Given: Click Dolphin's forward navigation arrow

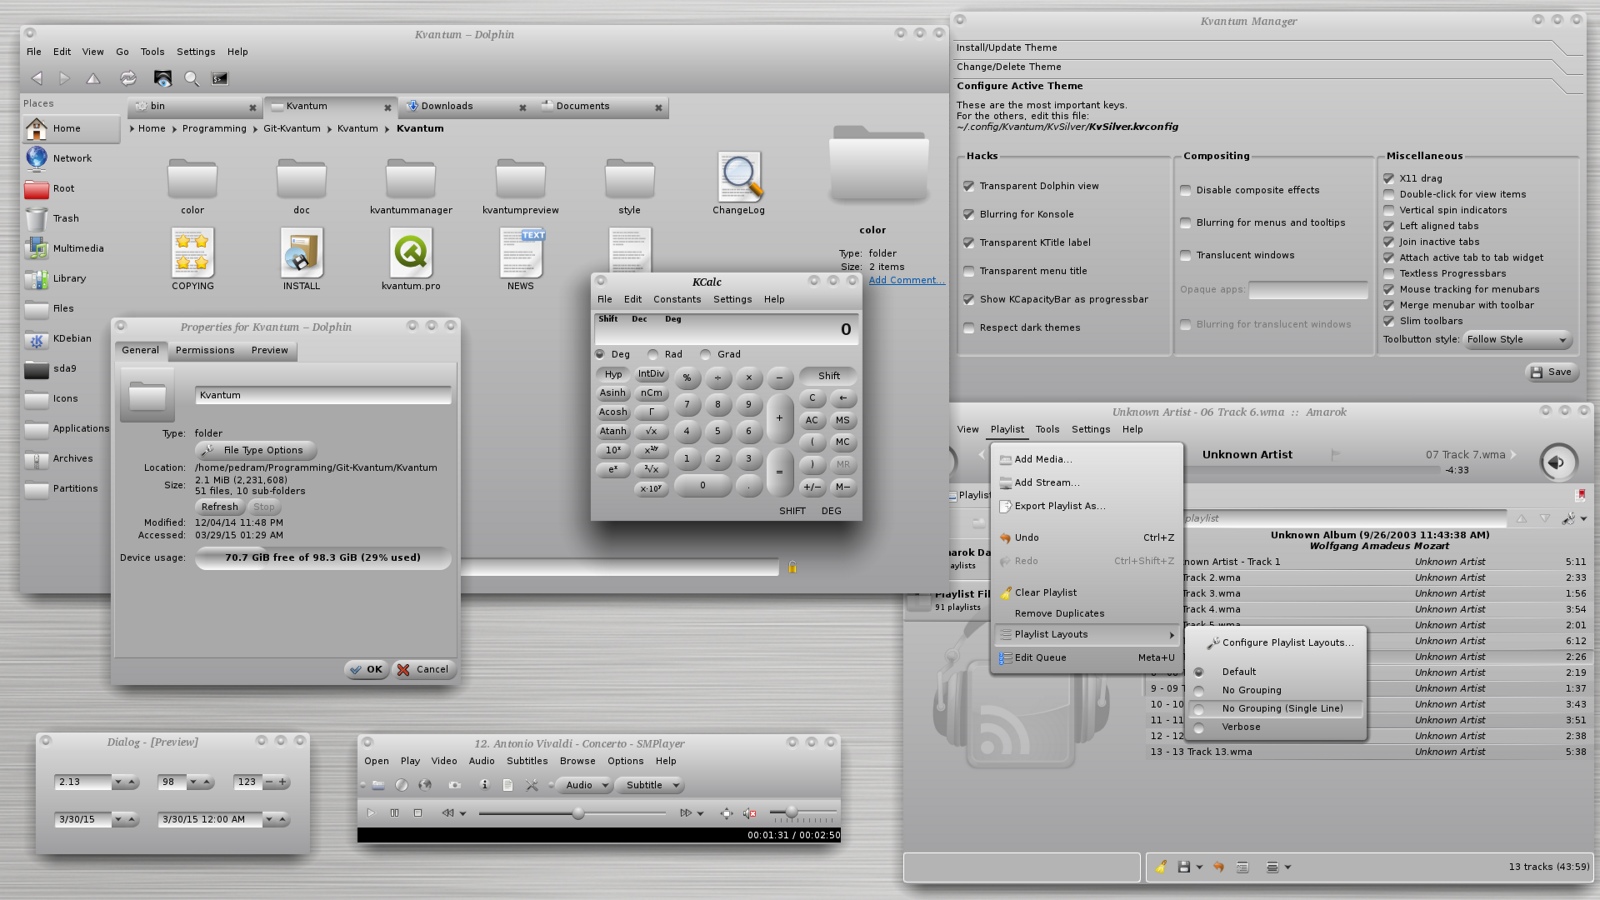Looking at the screenshot, I should pyautogui.click(x=64, y=78).
